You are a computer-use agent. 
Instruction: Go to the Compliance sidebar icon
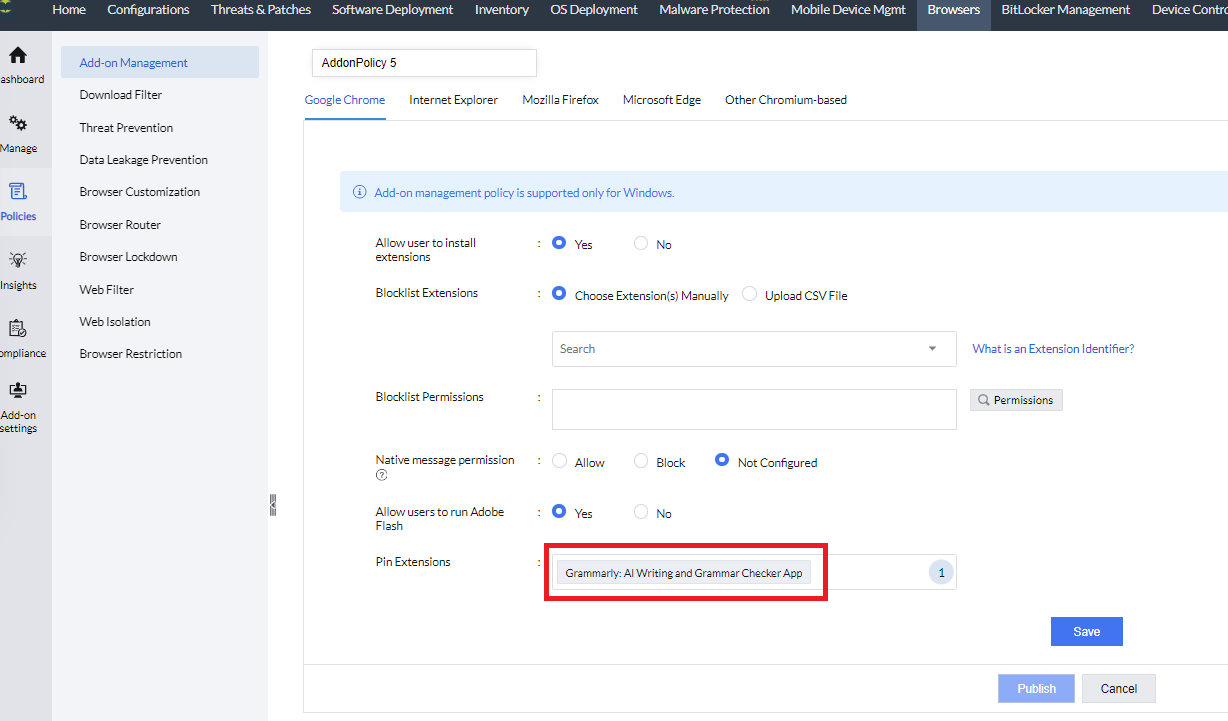pyautogui.click(x=18, y=329)
